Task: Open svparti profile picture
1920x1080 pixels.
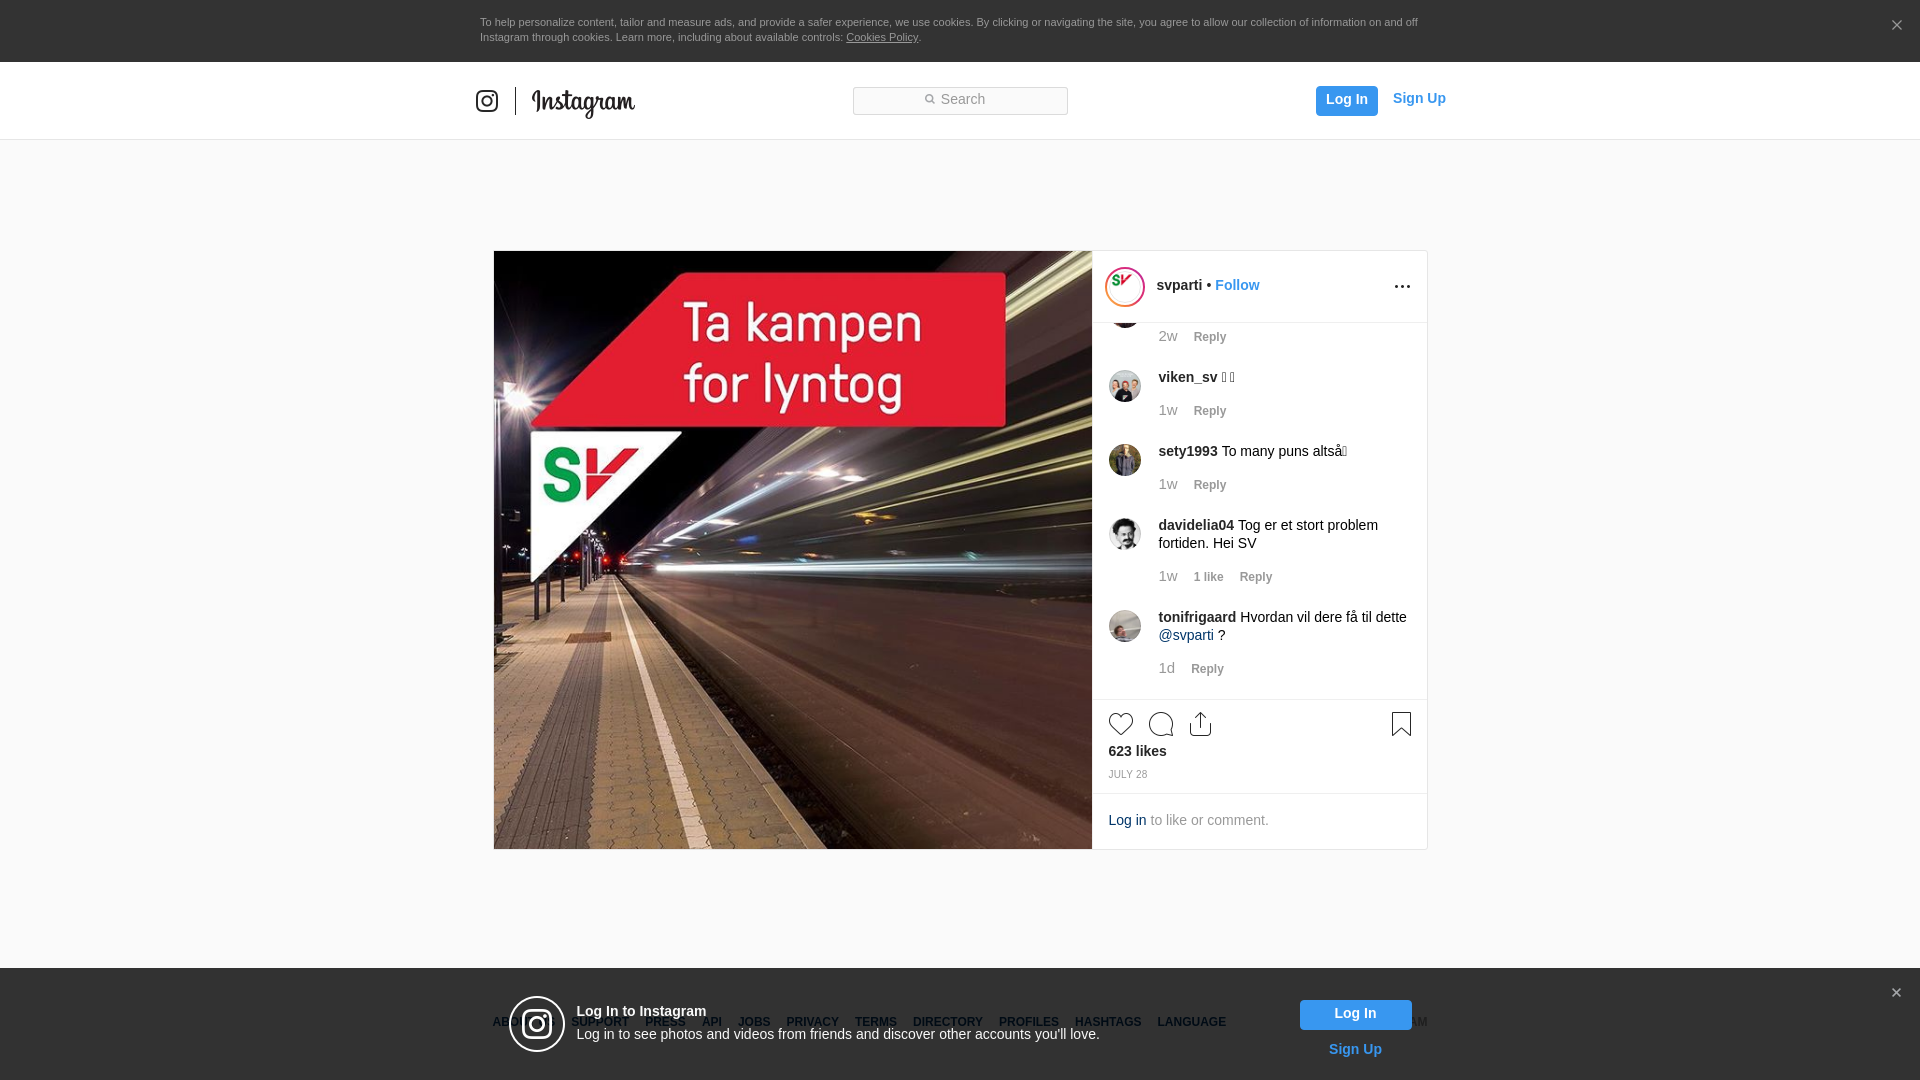Action: pyautogui.click(x=1125, y=287)
